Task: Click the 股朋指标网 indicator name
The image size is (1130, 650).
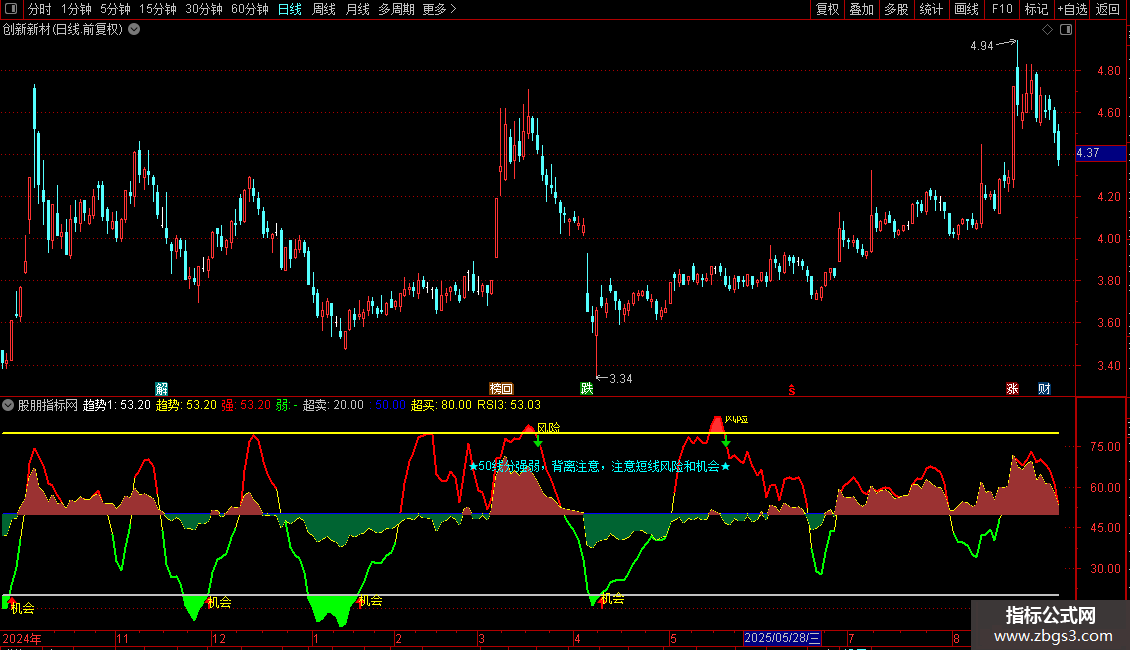Action: (x=48, y=405)
